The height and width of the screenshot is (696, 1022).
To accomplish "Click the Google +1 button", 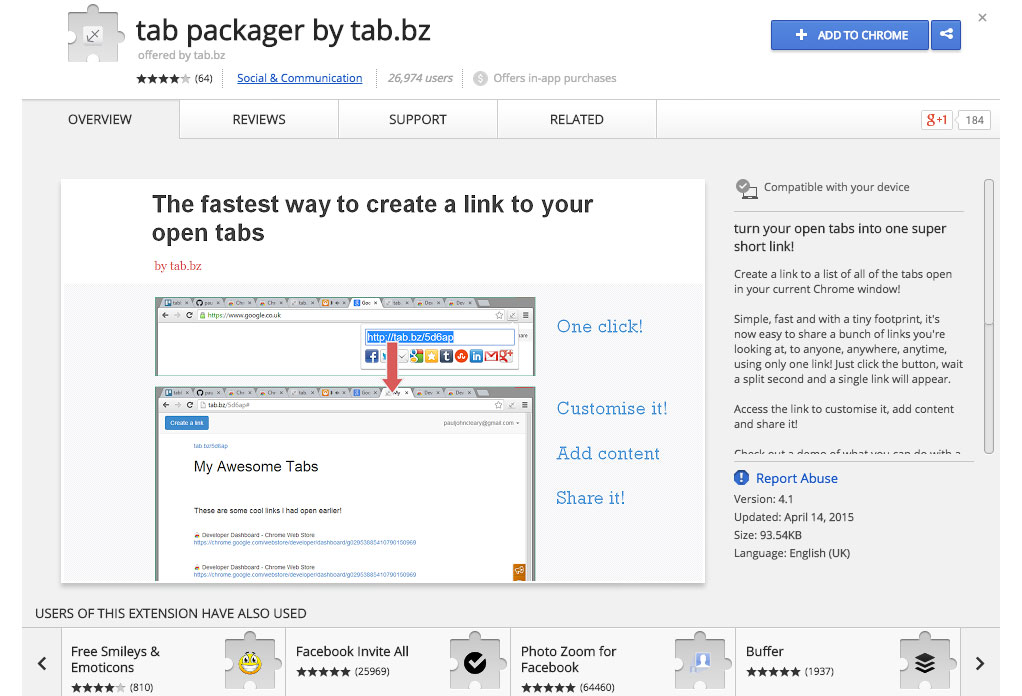I will tap(936, 120).
